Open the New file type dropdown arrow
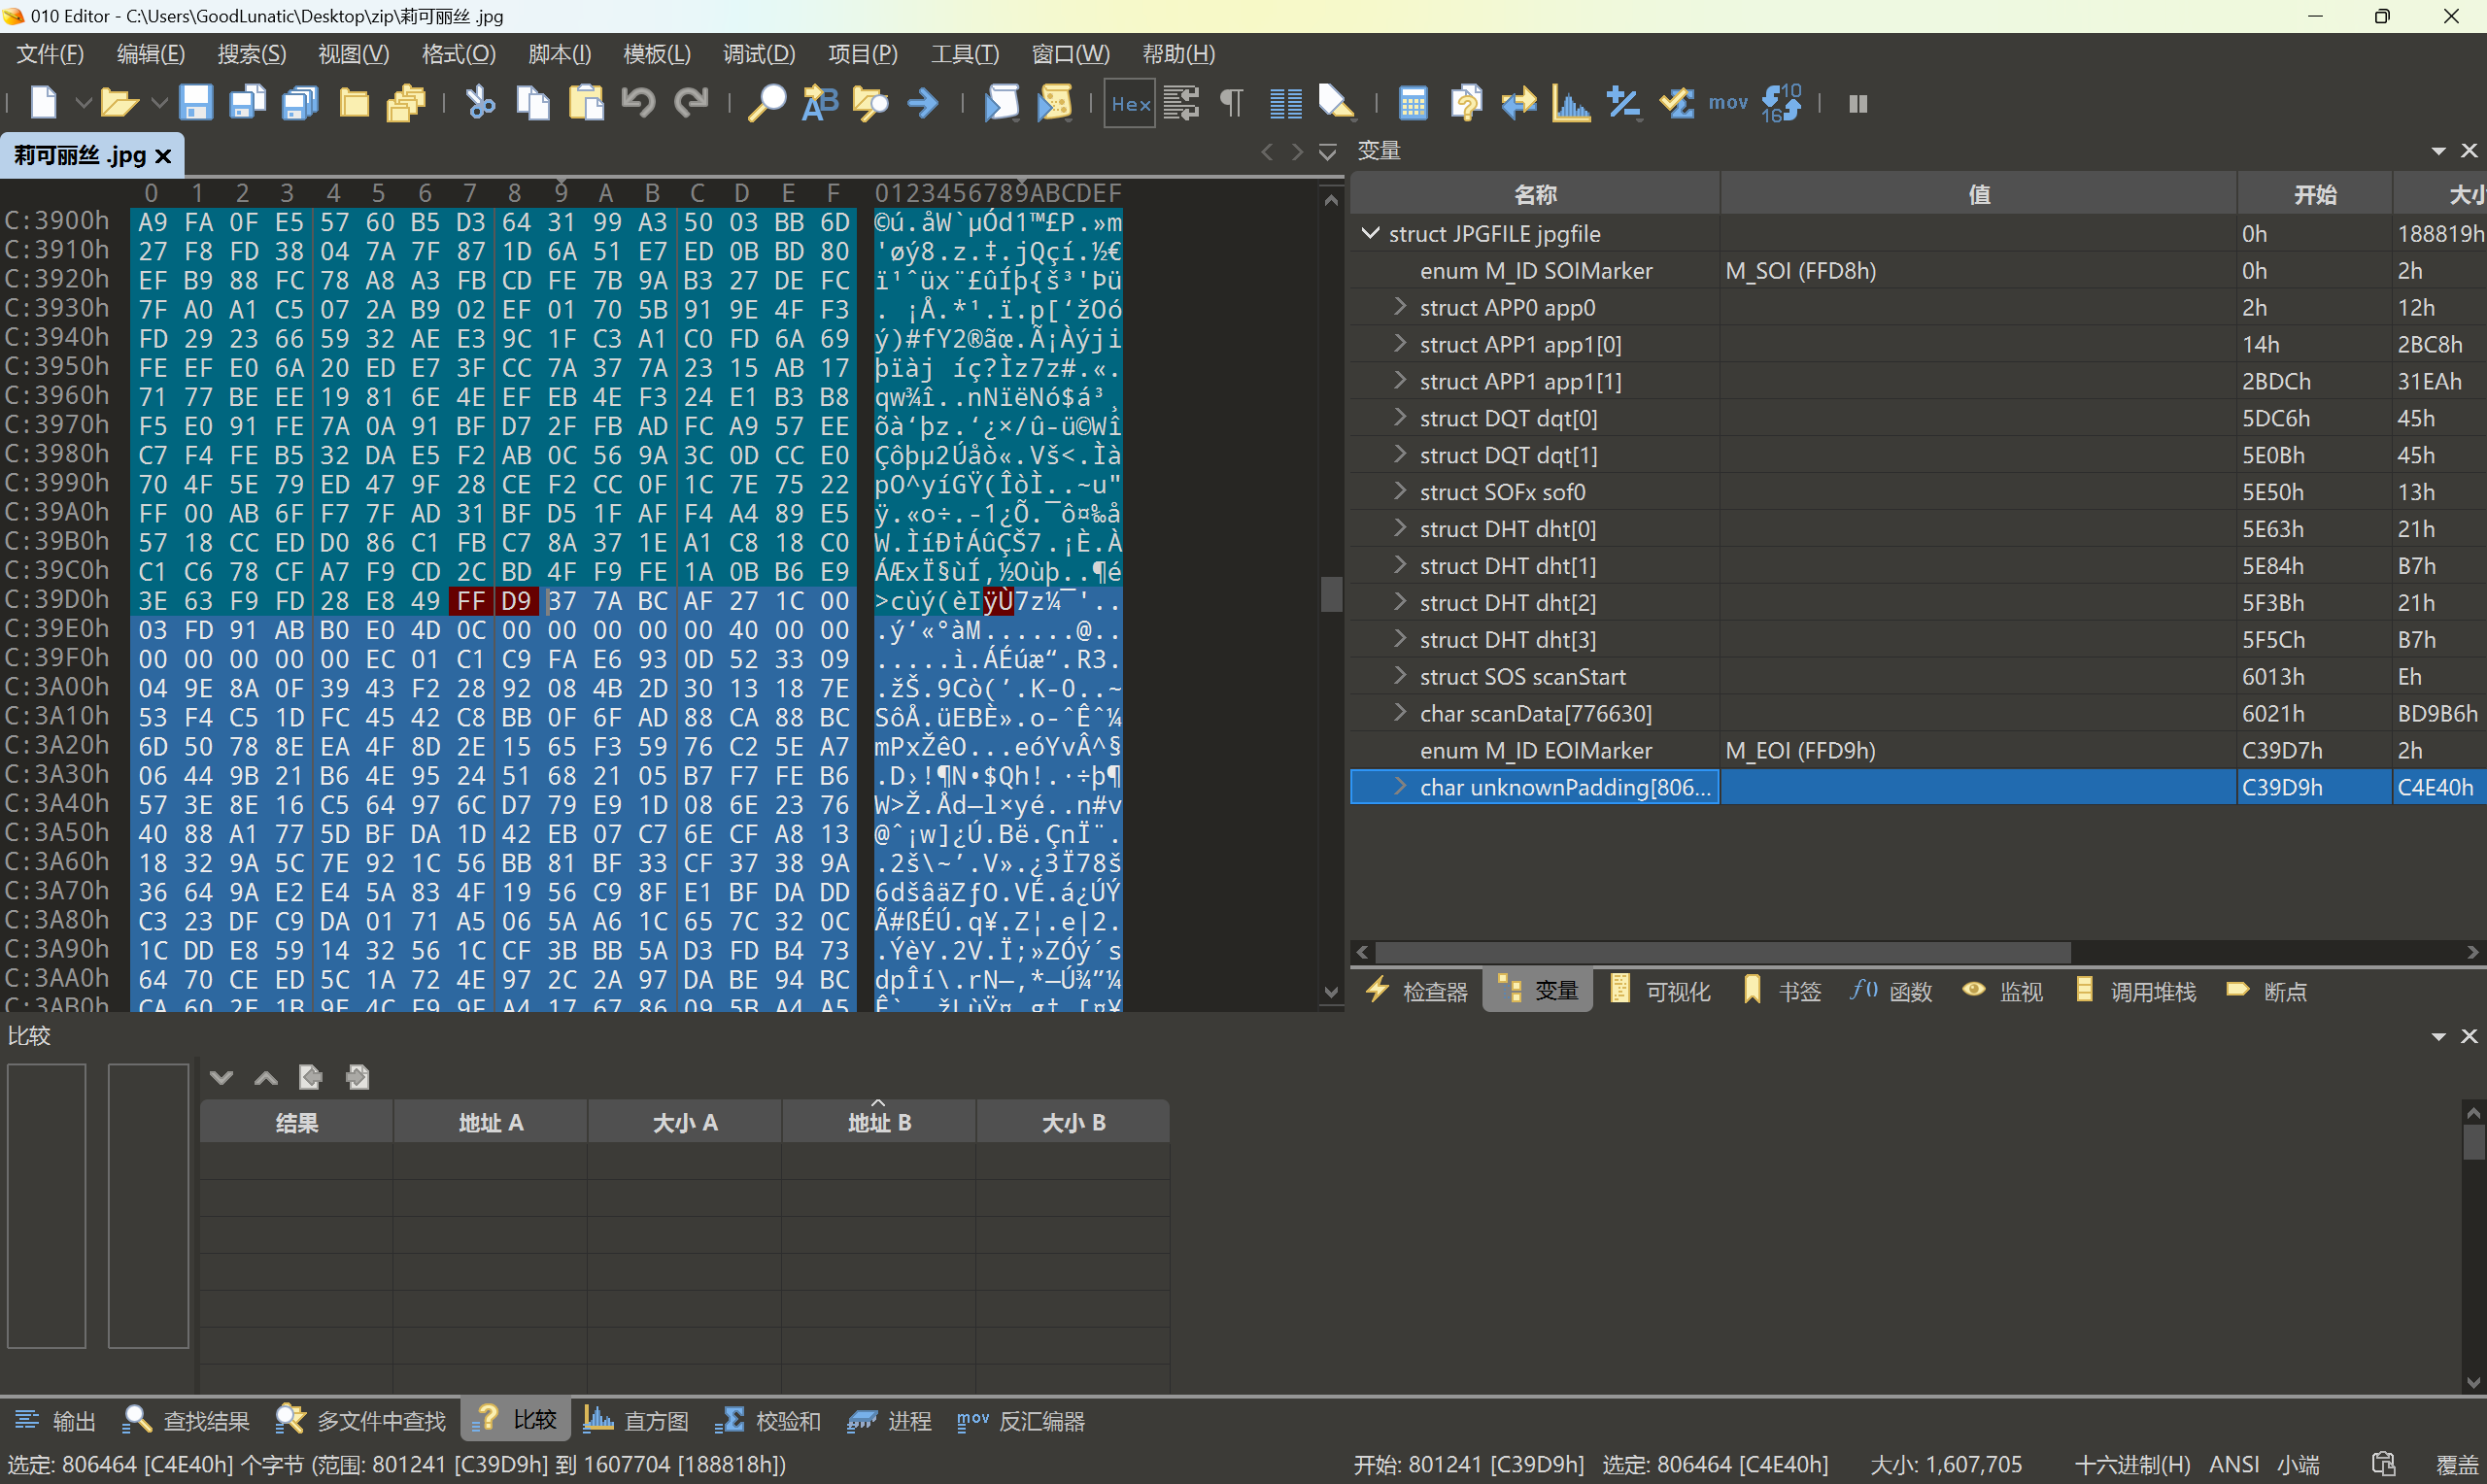 click(x=83, y=103)
